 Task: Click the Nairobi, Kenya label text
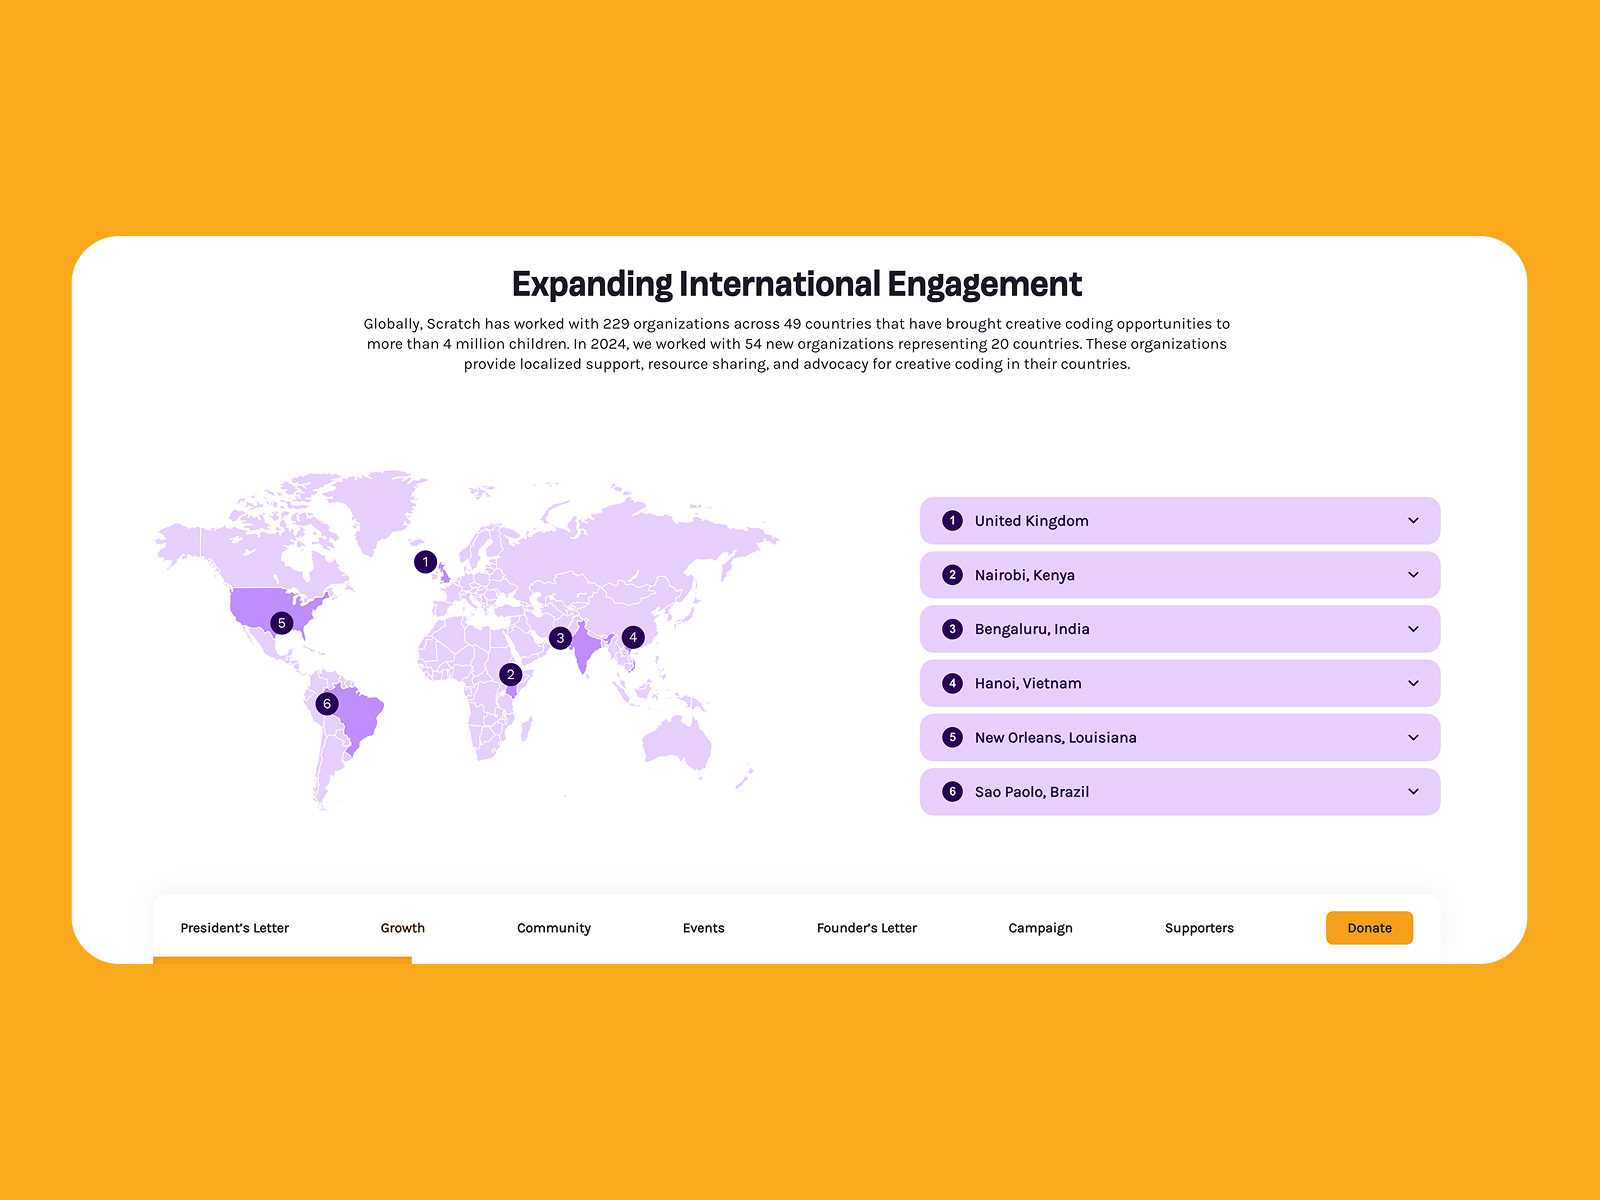click(x=1025, y=575)
